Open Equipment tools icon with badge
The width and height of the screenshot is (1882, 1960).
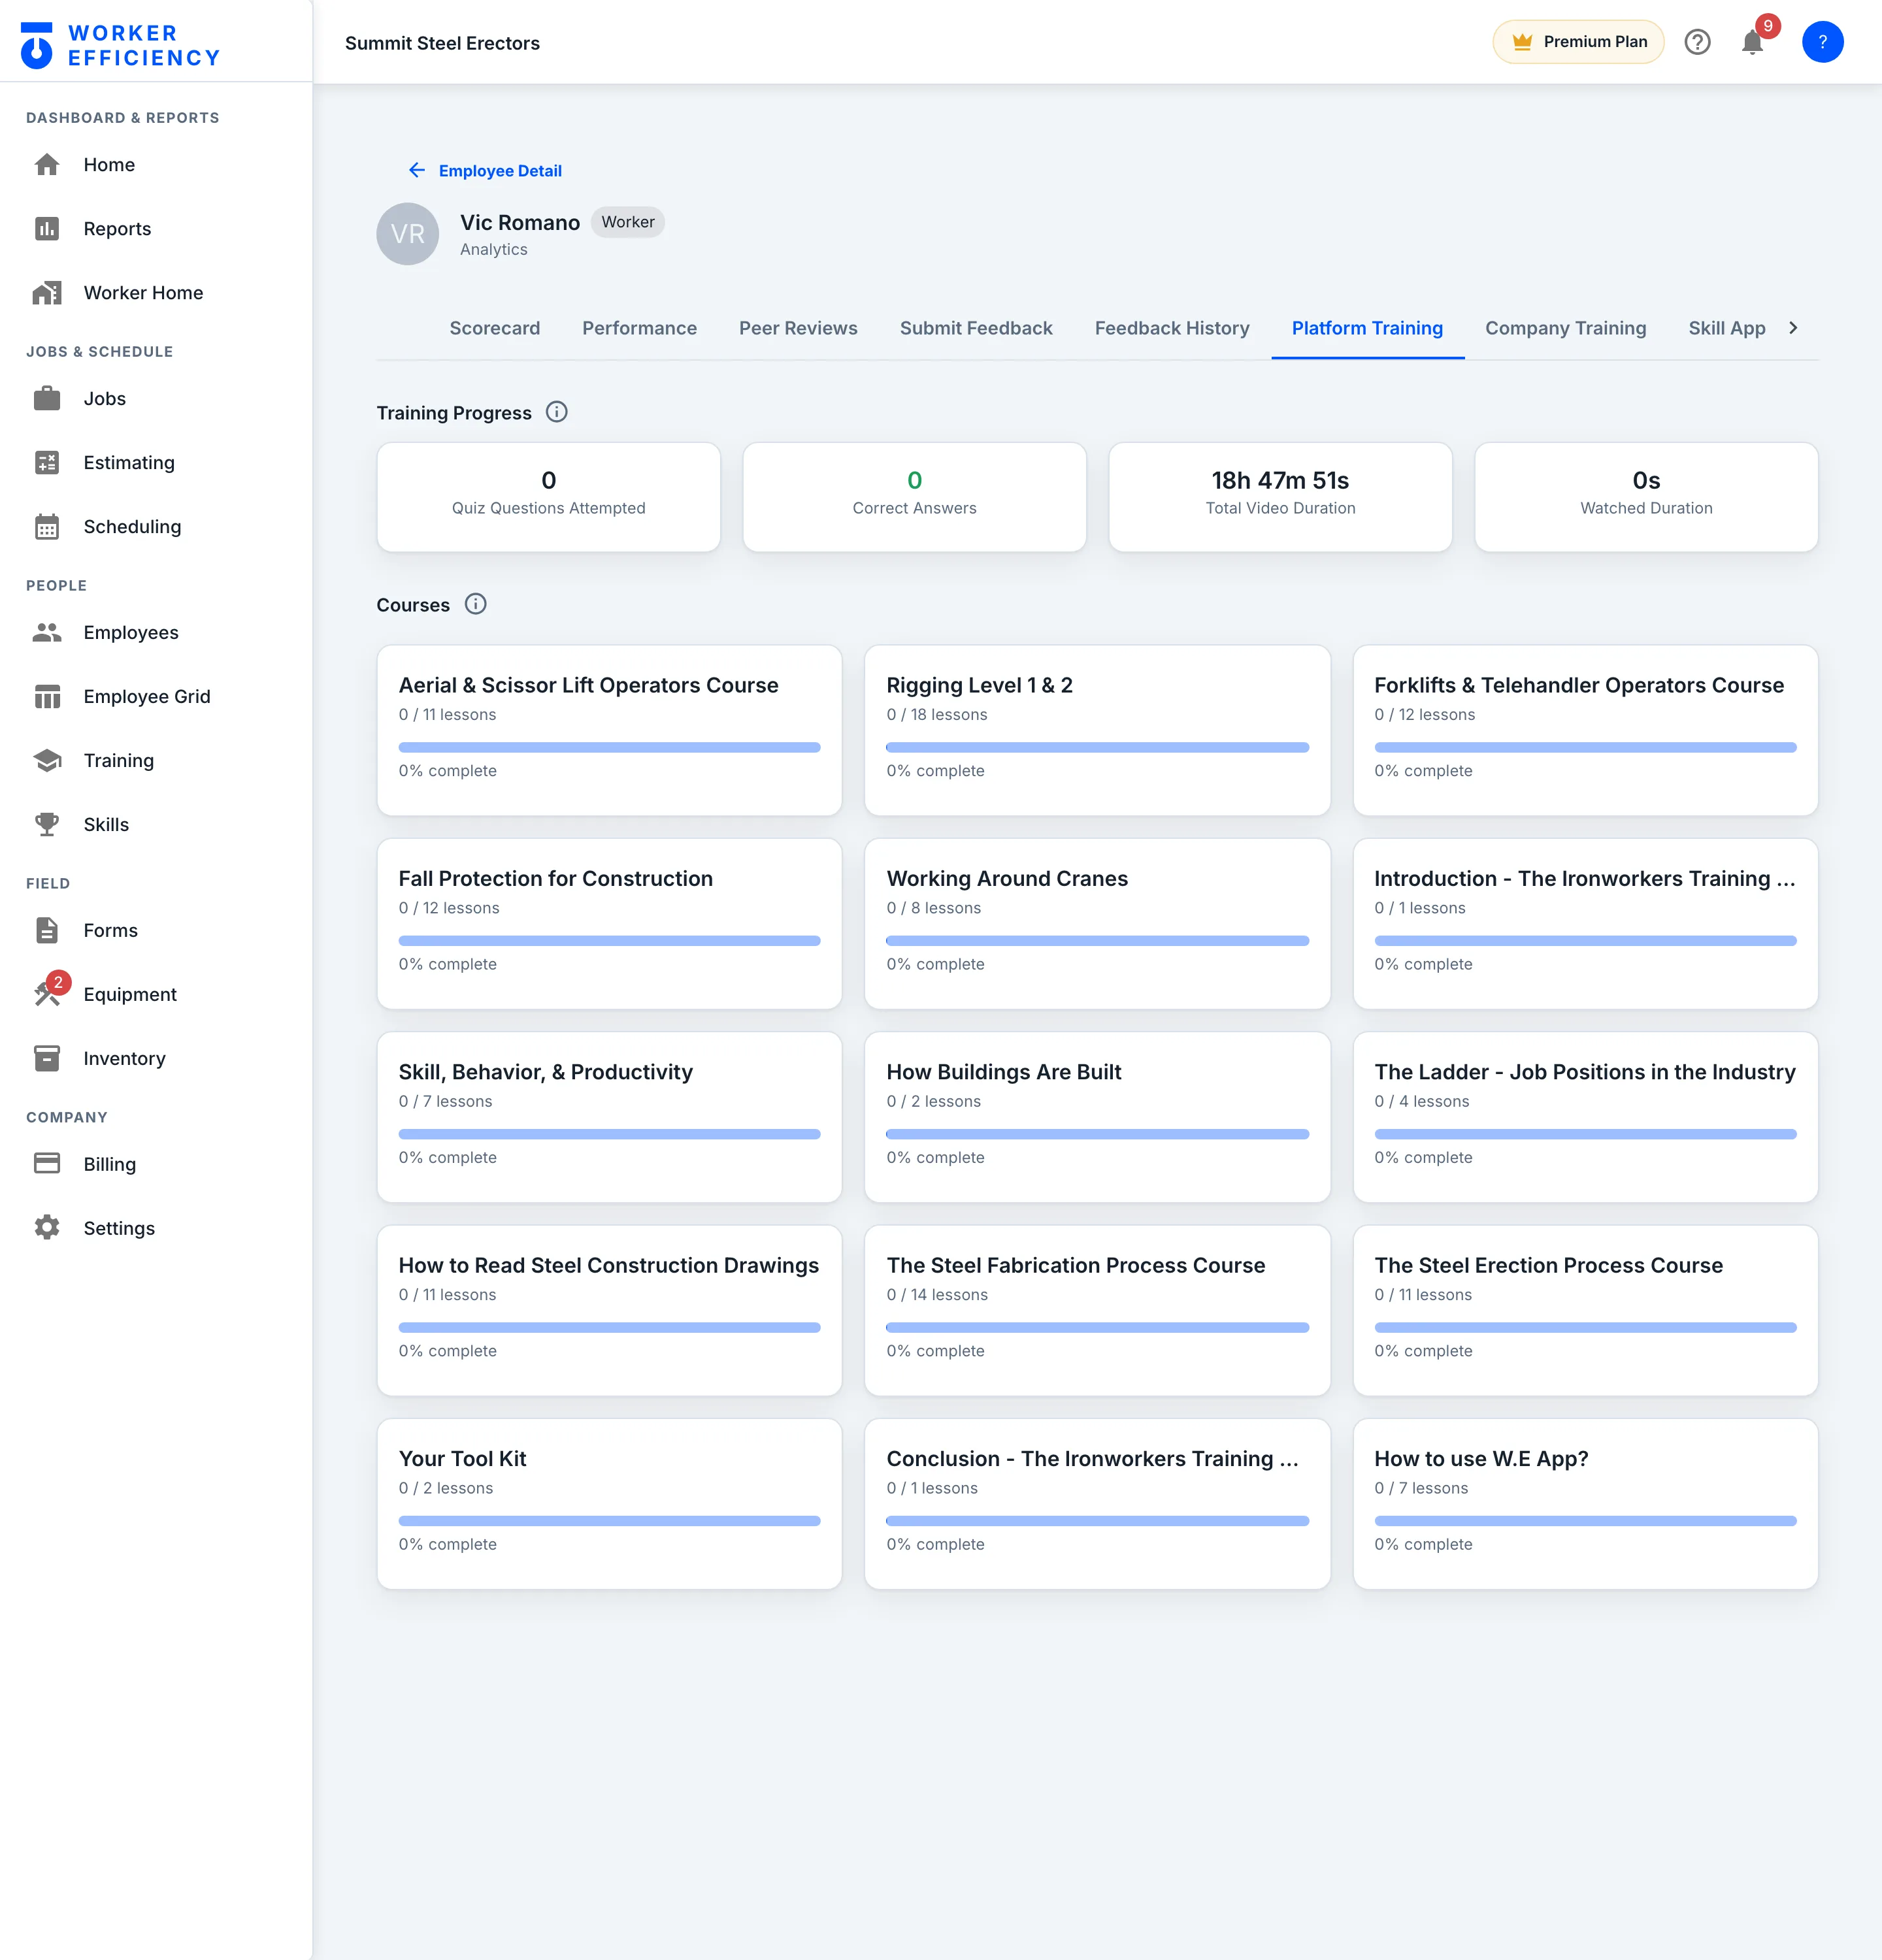point(47,993)
